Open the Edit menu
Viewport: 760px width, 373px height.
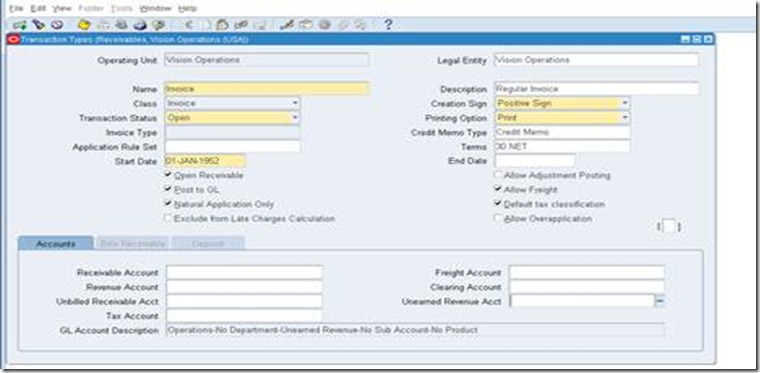(x=38, y=8)
